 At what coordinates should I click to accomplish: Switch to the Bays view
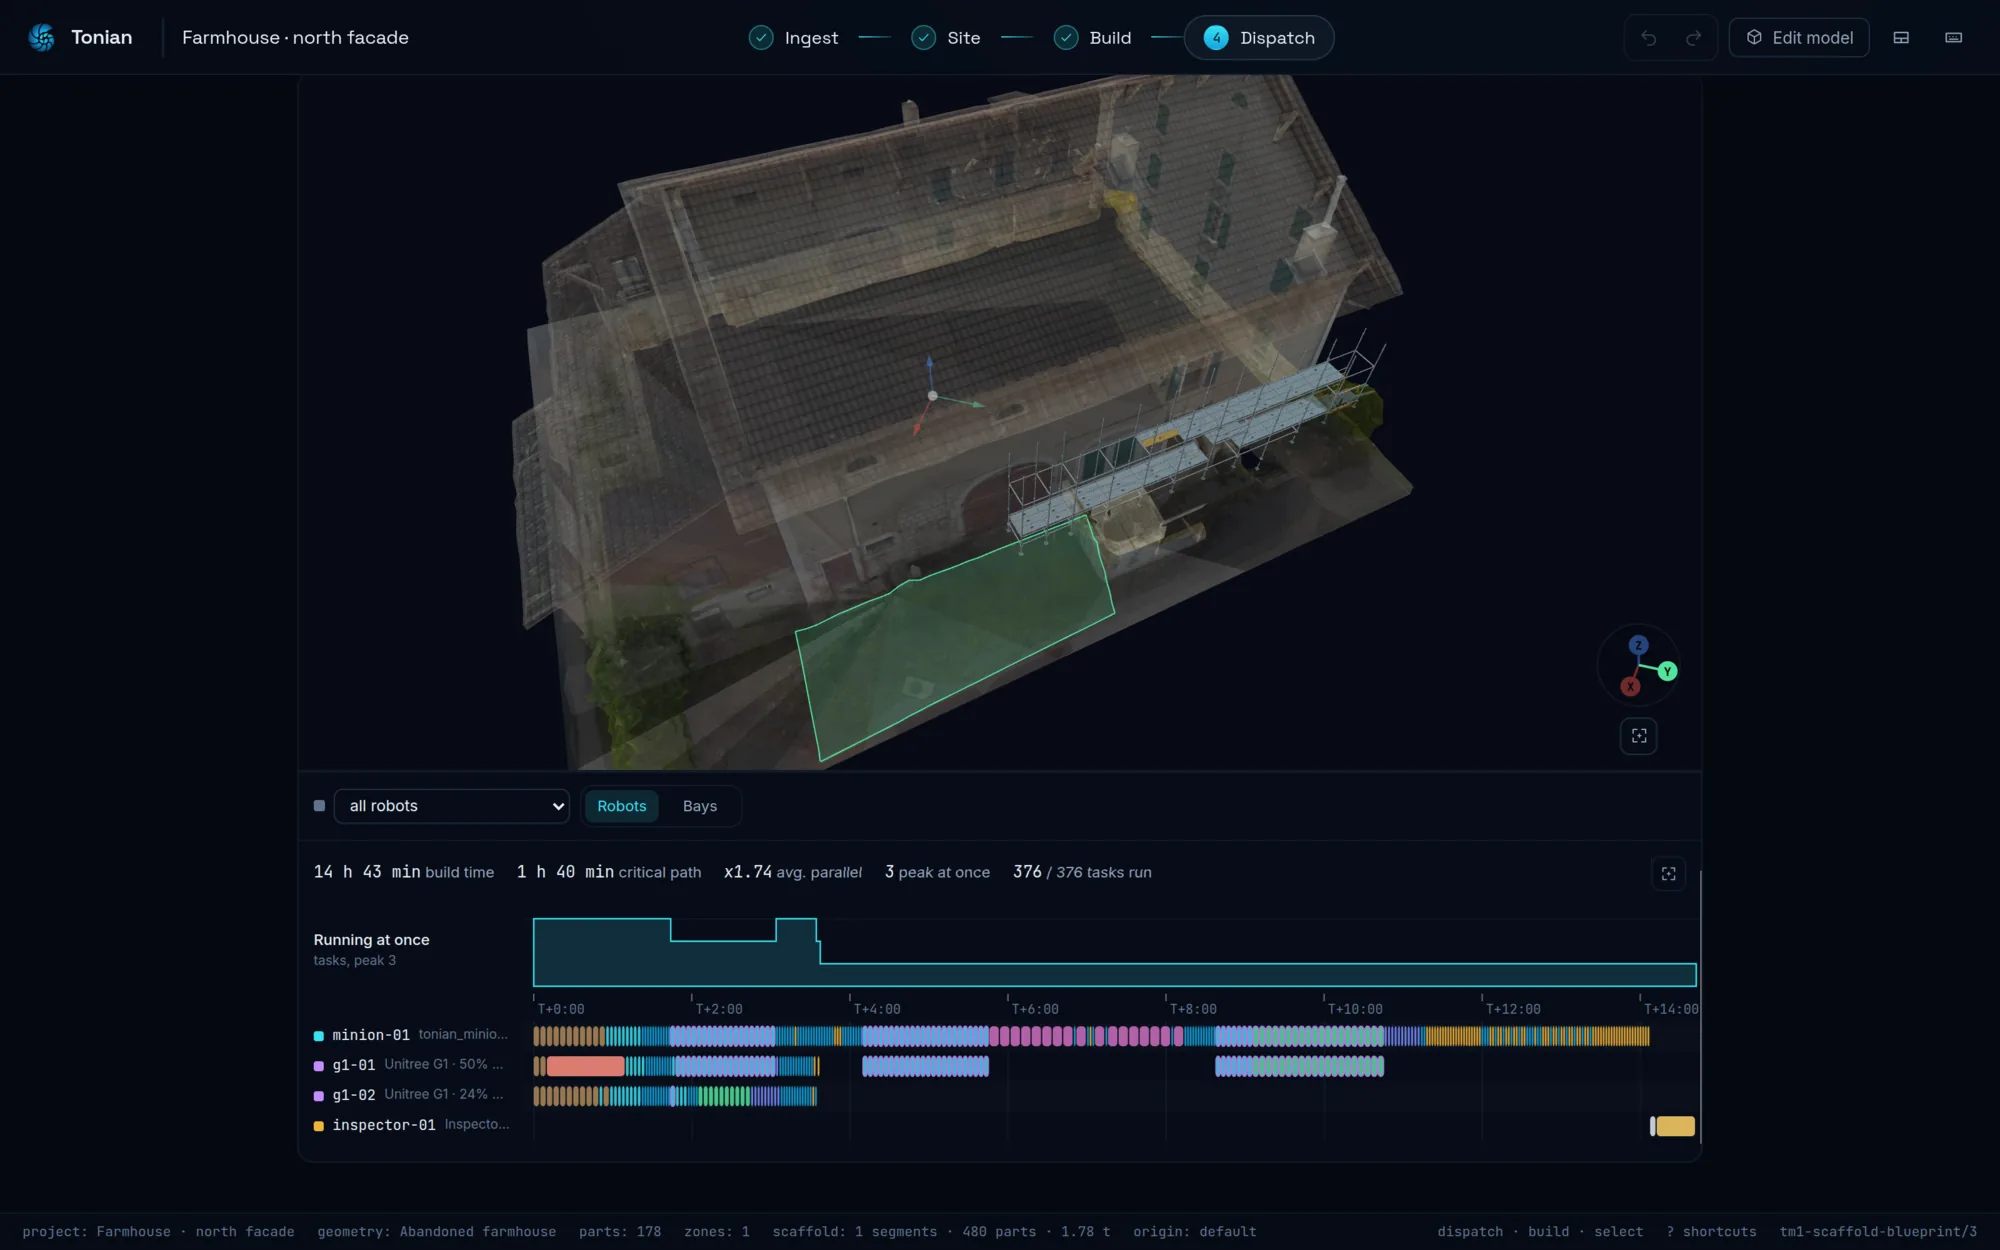[x=700, y=806]
